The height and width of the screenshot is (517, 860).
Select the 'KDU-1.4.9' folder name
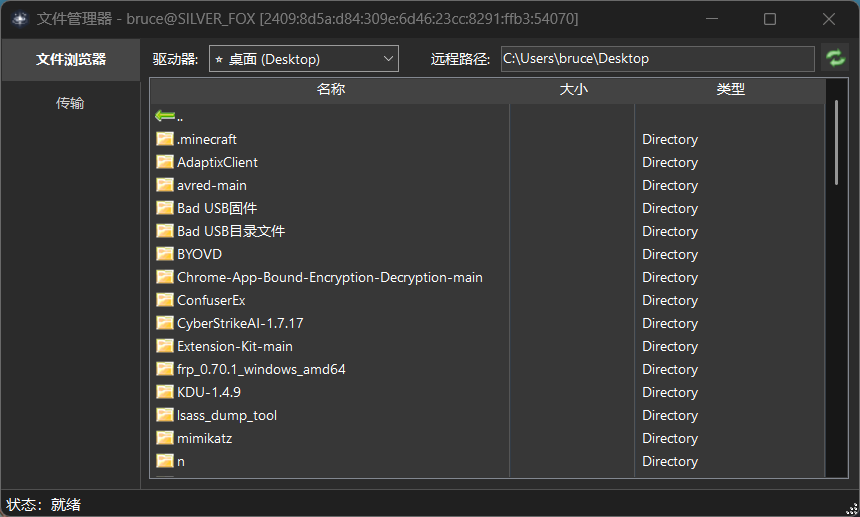click(209, 393)
